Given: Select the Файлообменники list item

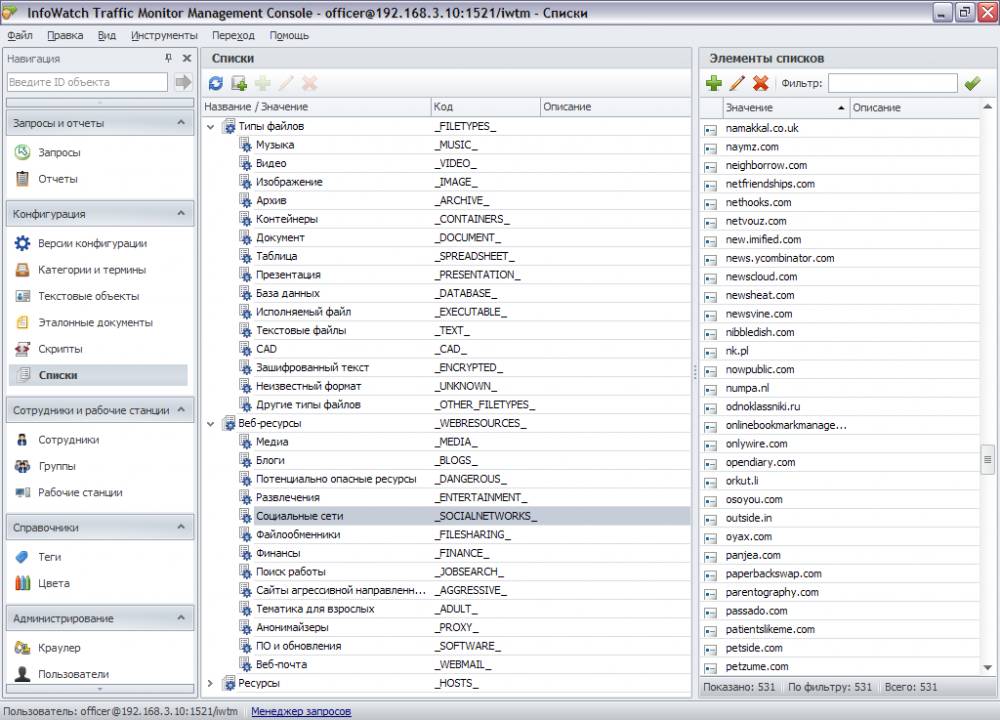Looking at the screenshot, I should tap(298, 534).
